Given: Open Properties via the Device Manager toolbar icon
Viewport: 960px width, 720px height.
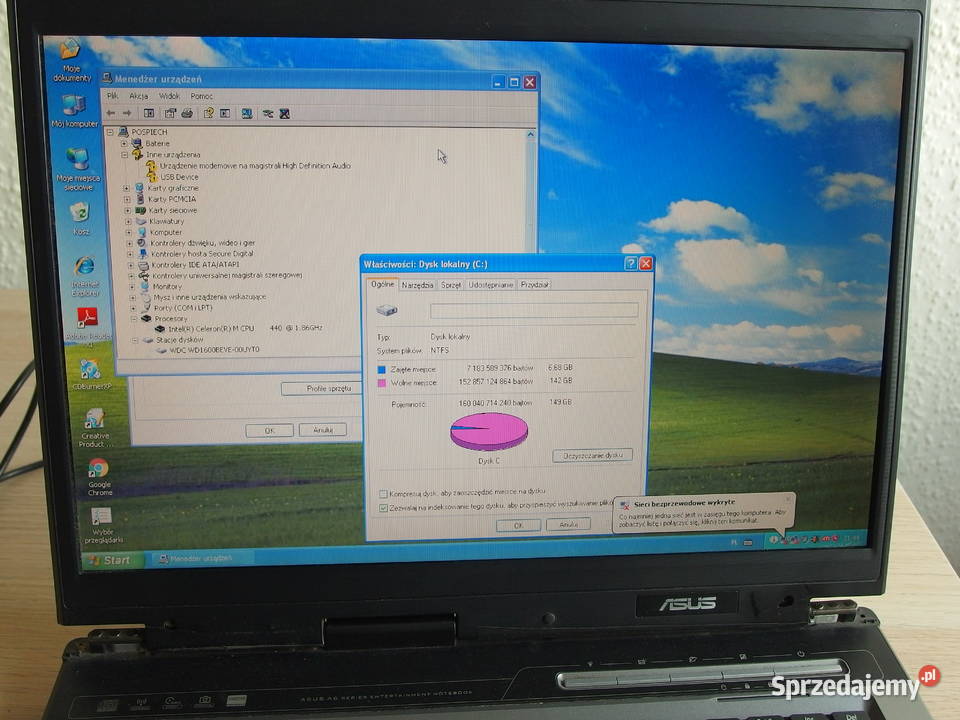Looking at the screenshot, I should 170,113.
